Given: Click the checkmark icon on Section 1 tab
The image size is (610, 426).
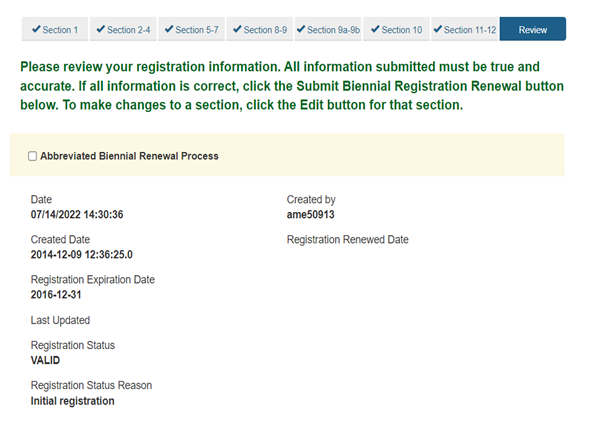Looking at the screenshot, I should pyautogui.click(x=36, y=29).
